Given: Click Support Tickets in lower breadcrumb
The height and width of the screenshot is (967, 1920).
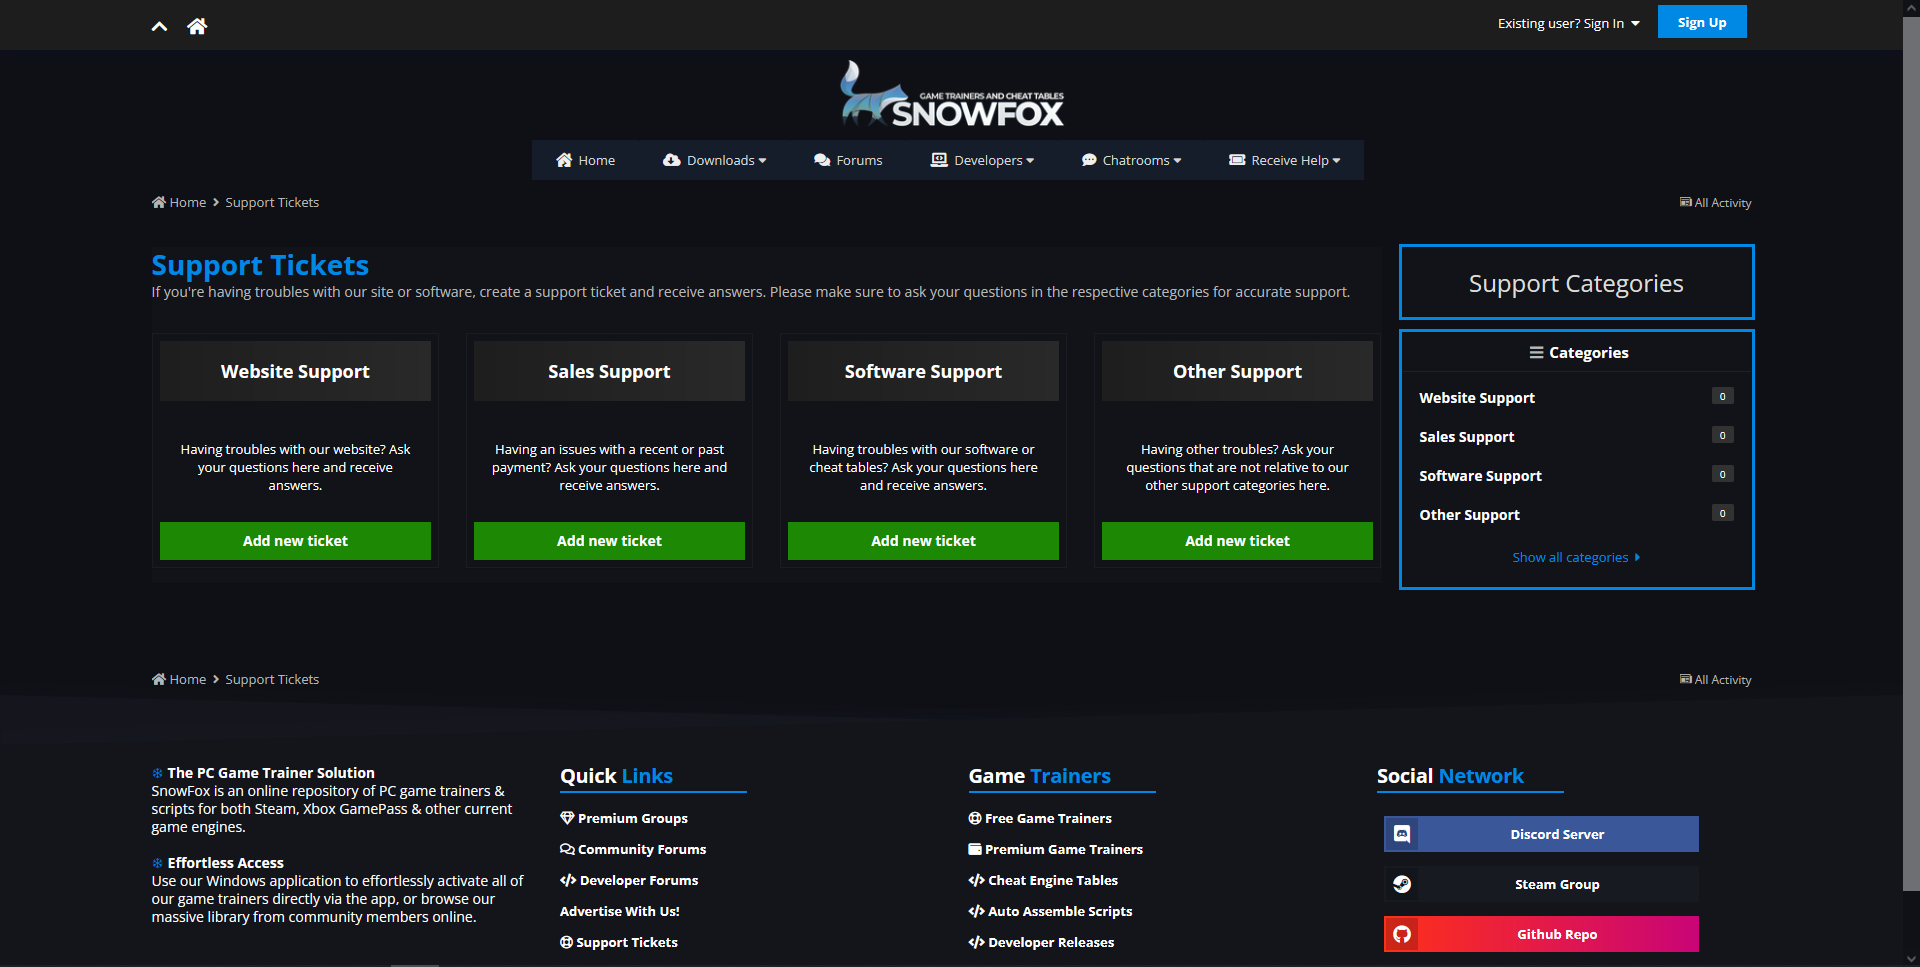Looking at the screenshot, I should (272, 679).
